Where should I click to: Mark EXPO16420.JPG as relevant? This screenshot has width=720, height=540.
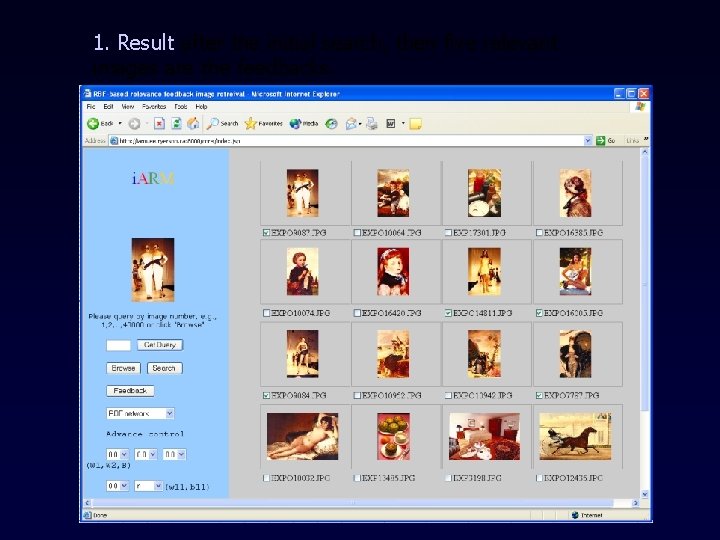pos(357,313)
